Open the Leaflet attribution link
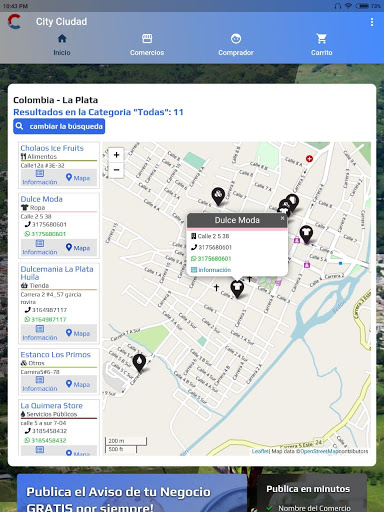This screenshot has height=512, width=384. (260, 451)
